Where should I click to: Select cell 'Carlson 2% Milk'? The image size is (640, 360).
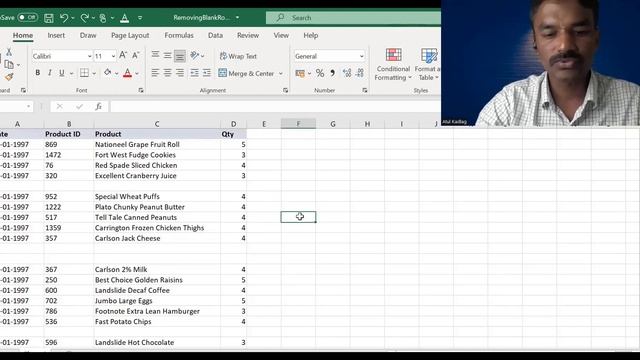tap(157, 269)
